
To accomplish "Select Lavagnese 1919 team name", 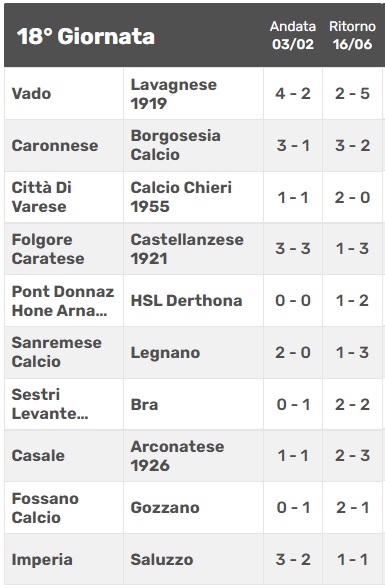I will 174,94.
